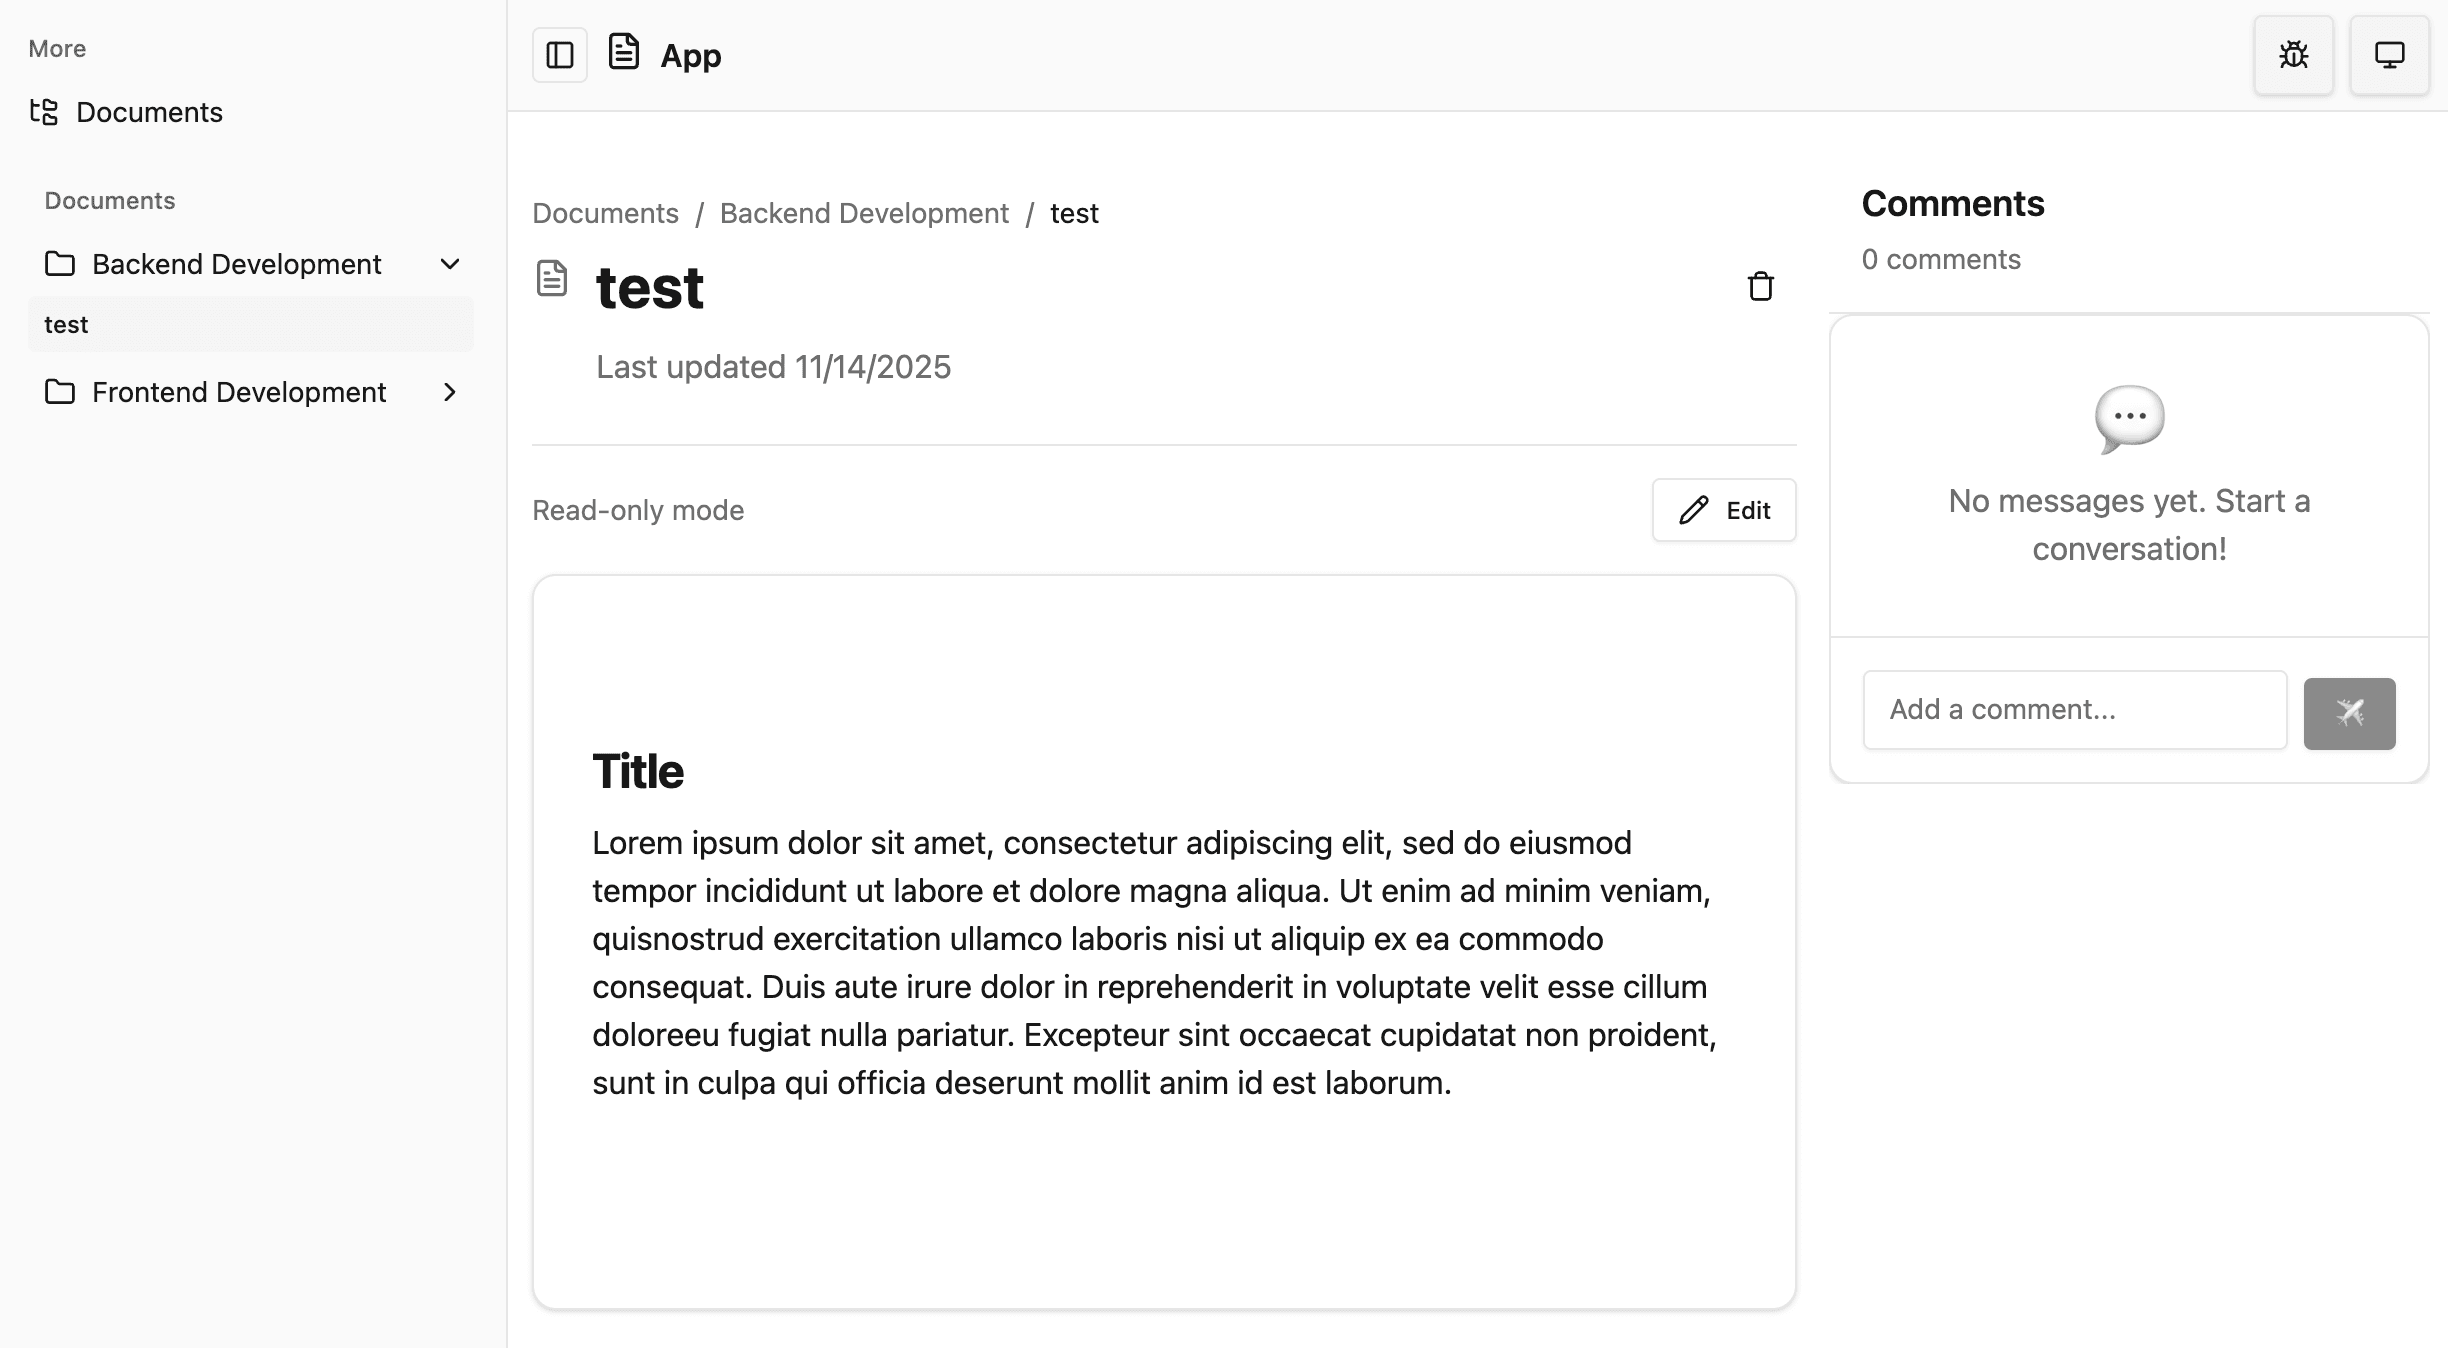Focus the Add a comment field
This screenshot has width=2448, height=1348.
click(x=2074, y=710)
